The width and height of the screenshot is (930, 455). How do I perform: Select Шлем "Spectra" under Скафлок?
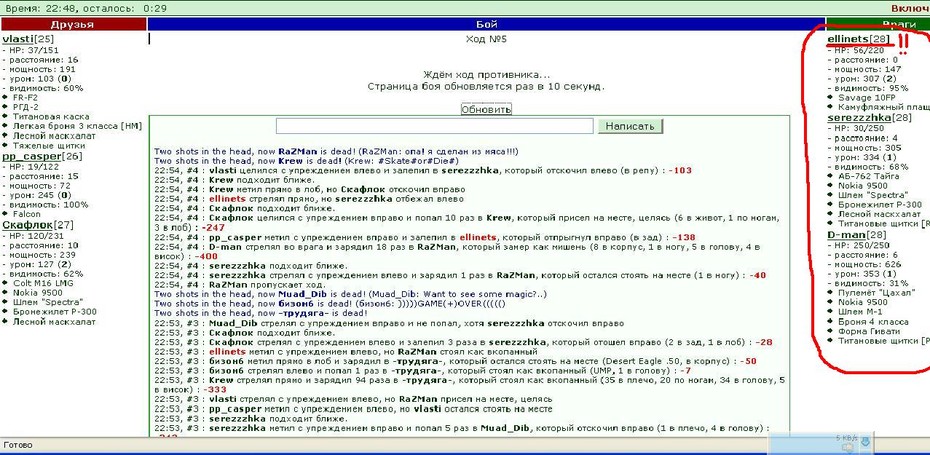(46, 302)
